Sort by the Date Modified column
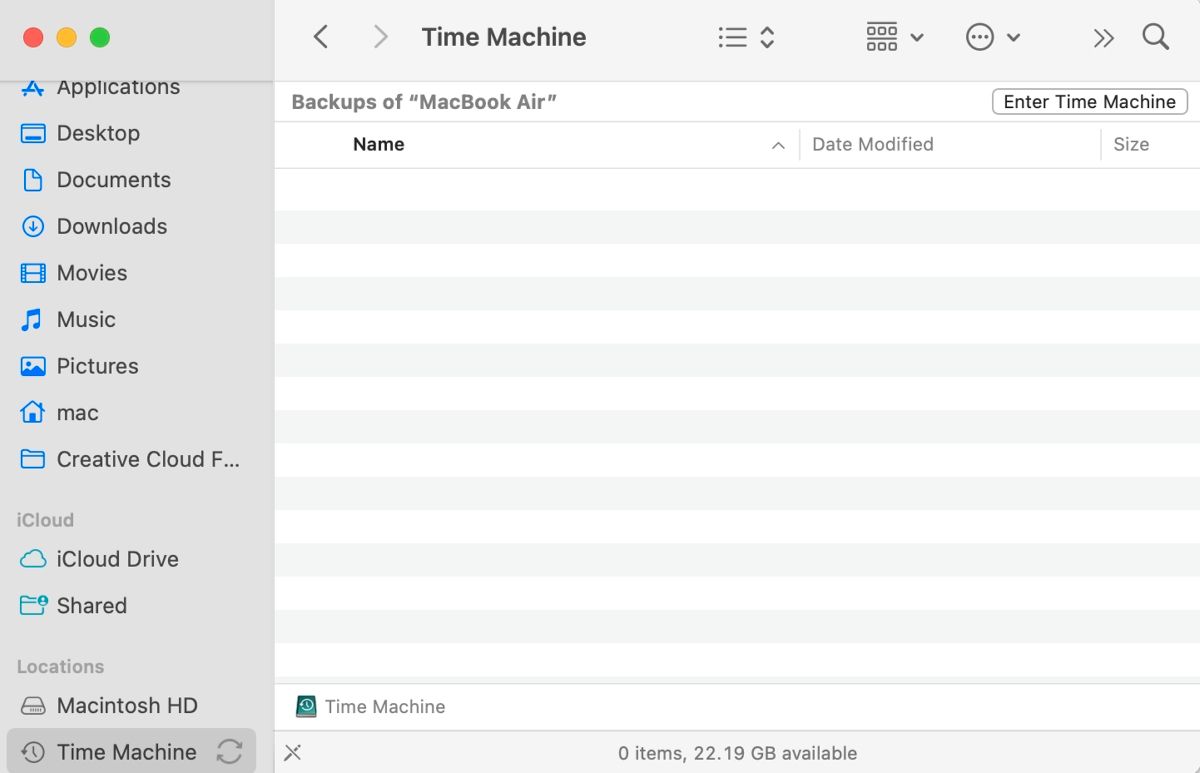The image size is (1200, 773). [x=872, y=144]
